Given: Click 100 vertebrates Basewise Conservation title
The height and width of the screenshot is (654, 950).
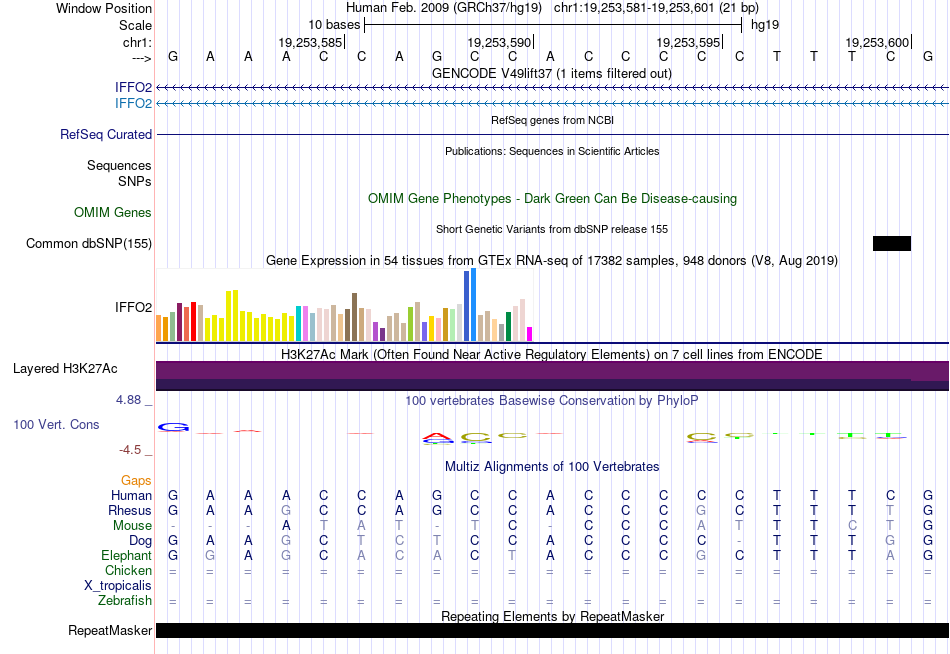Looking at the screenshot, I should [x=552, y=401].
